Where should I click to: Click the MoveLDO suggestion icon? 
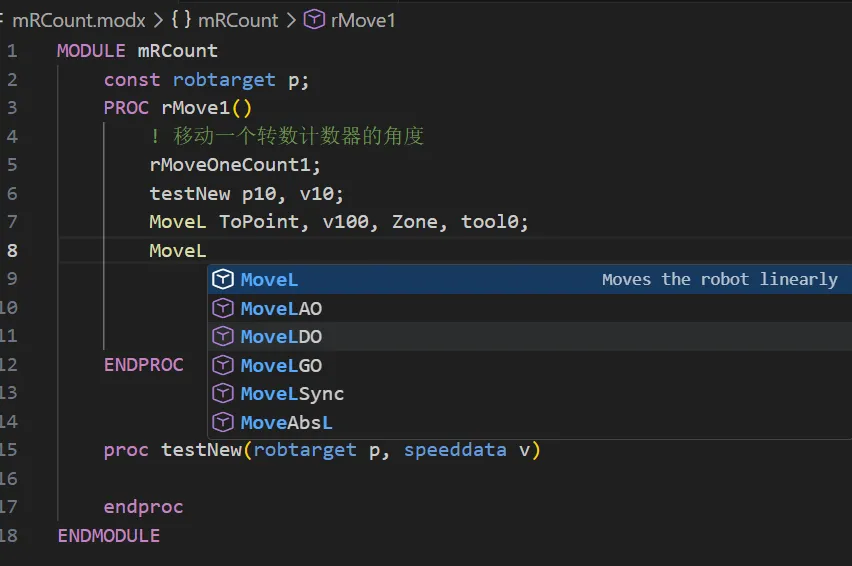(223, 337)
